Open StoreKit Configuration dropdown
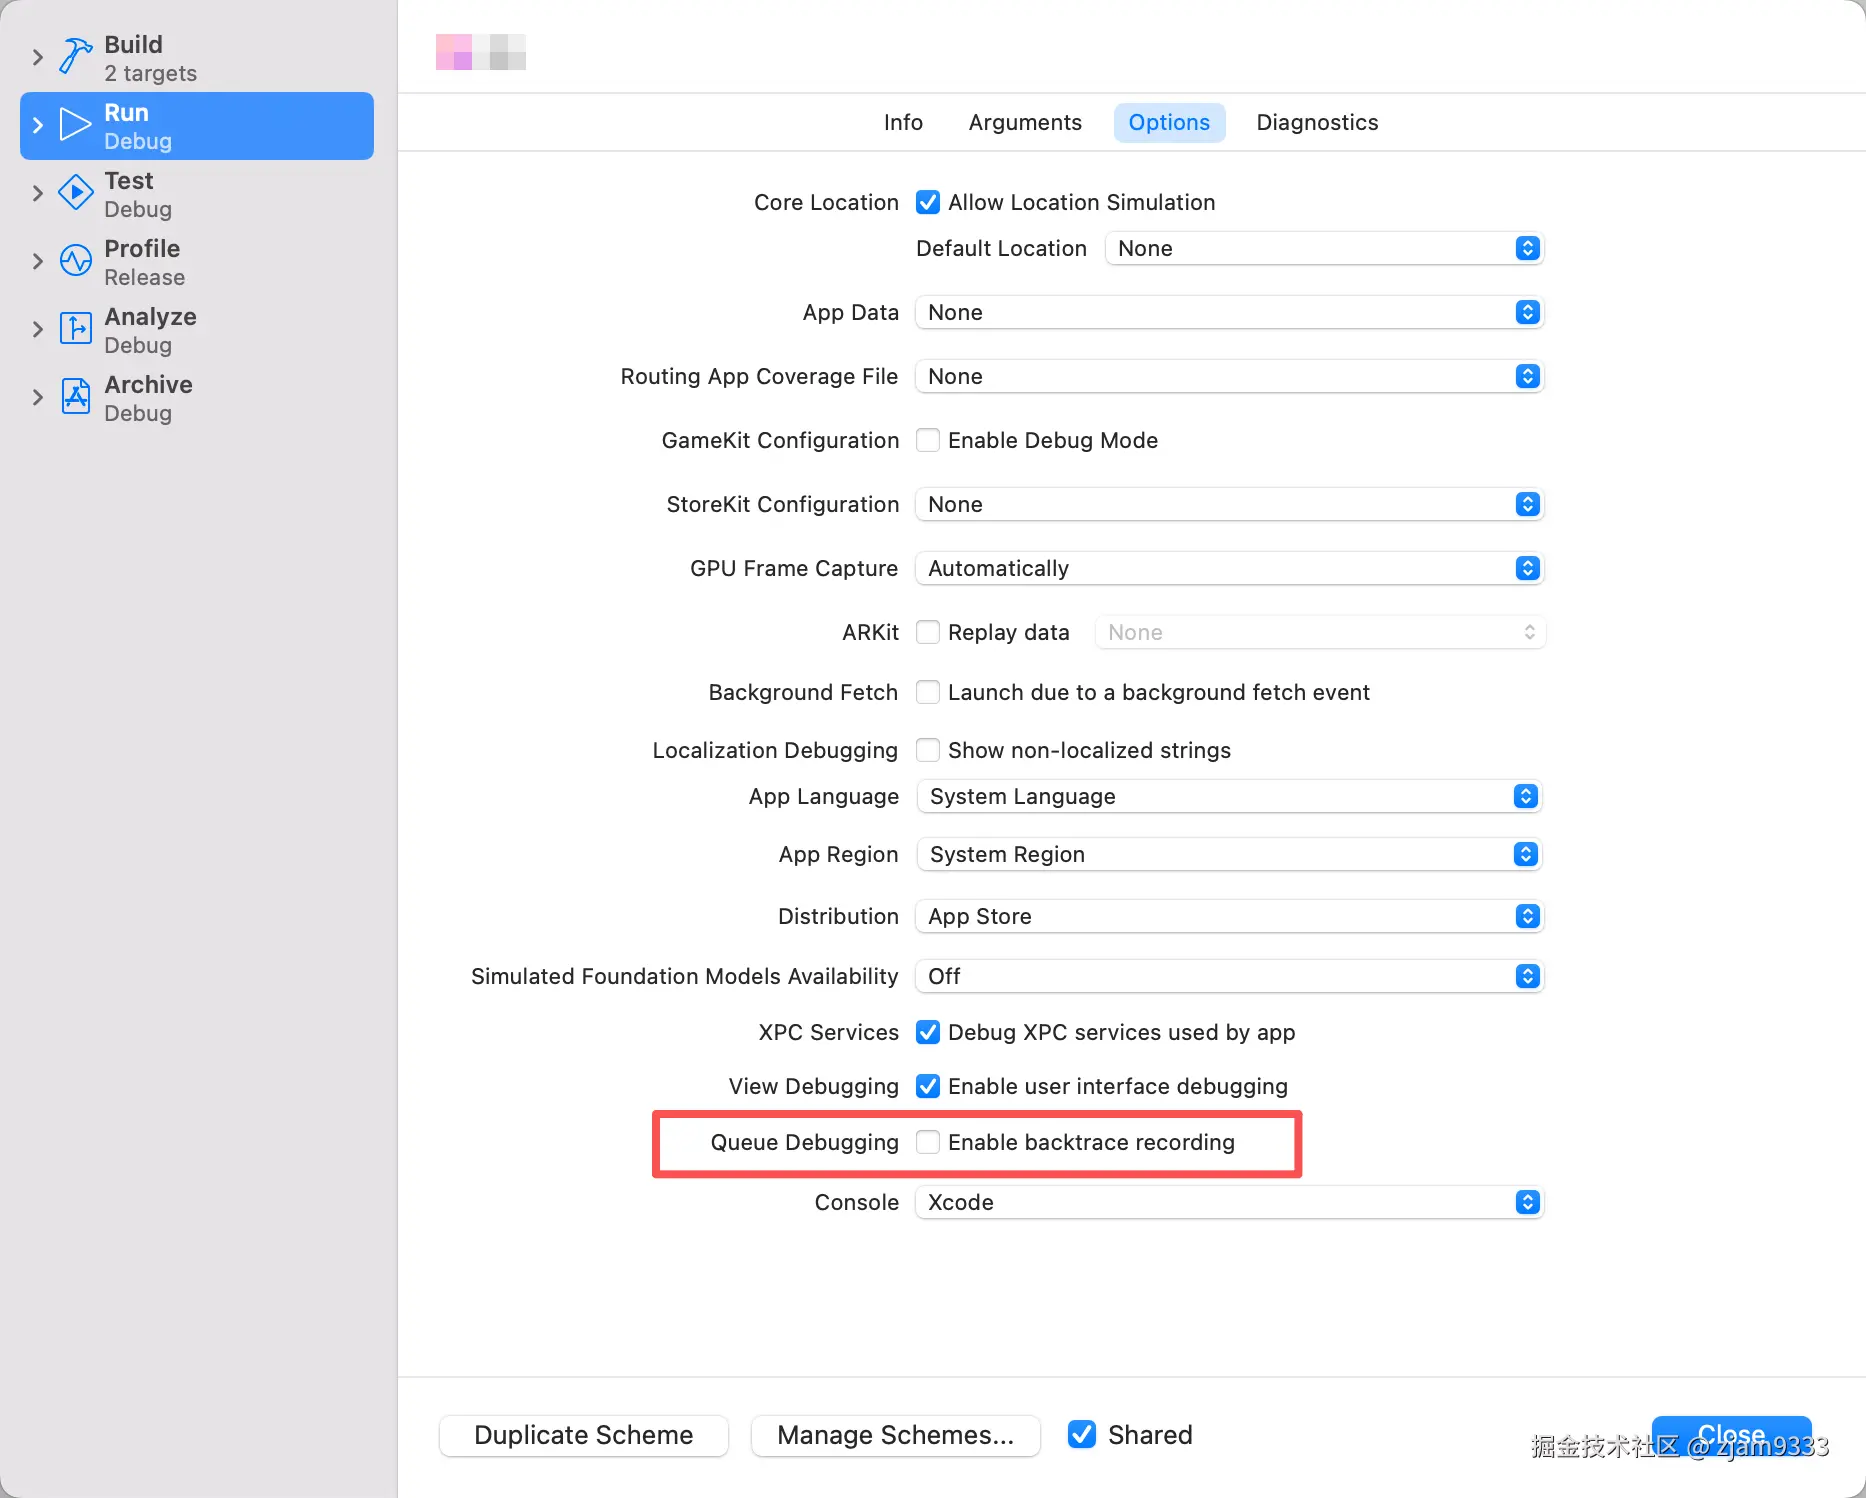The width and height of the screenshot is (1866, 1498). [x=1229, y=504]
